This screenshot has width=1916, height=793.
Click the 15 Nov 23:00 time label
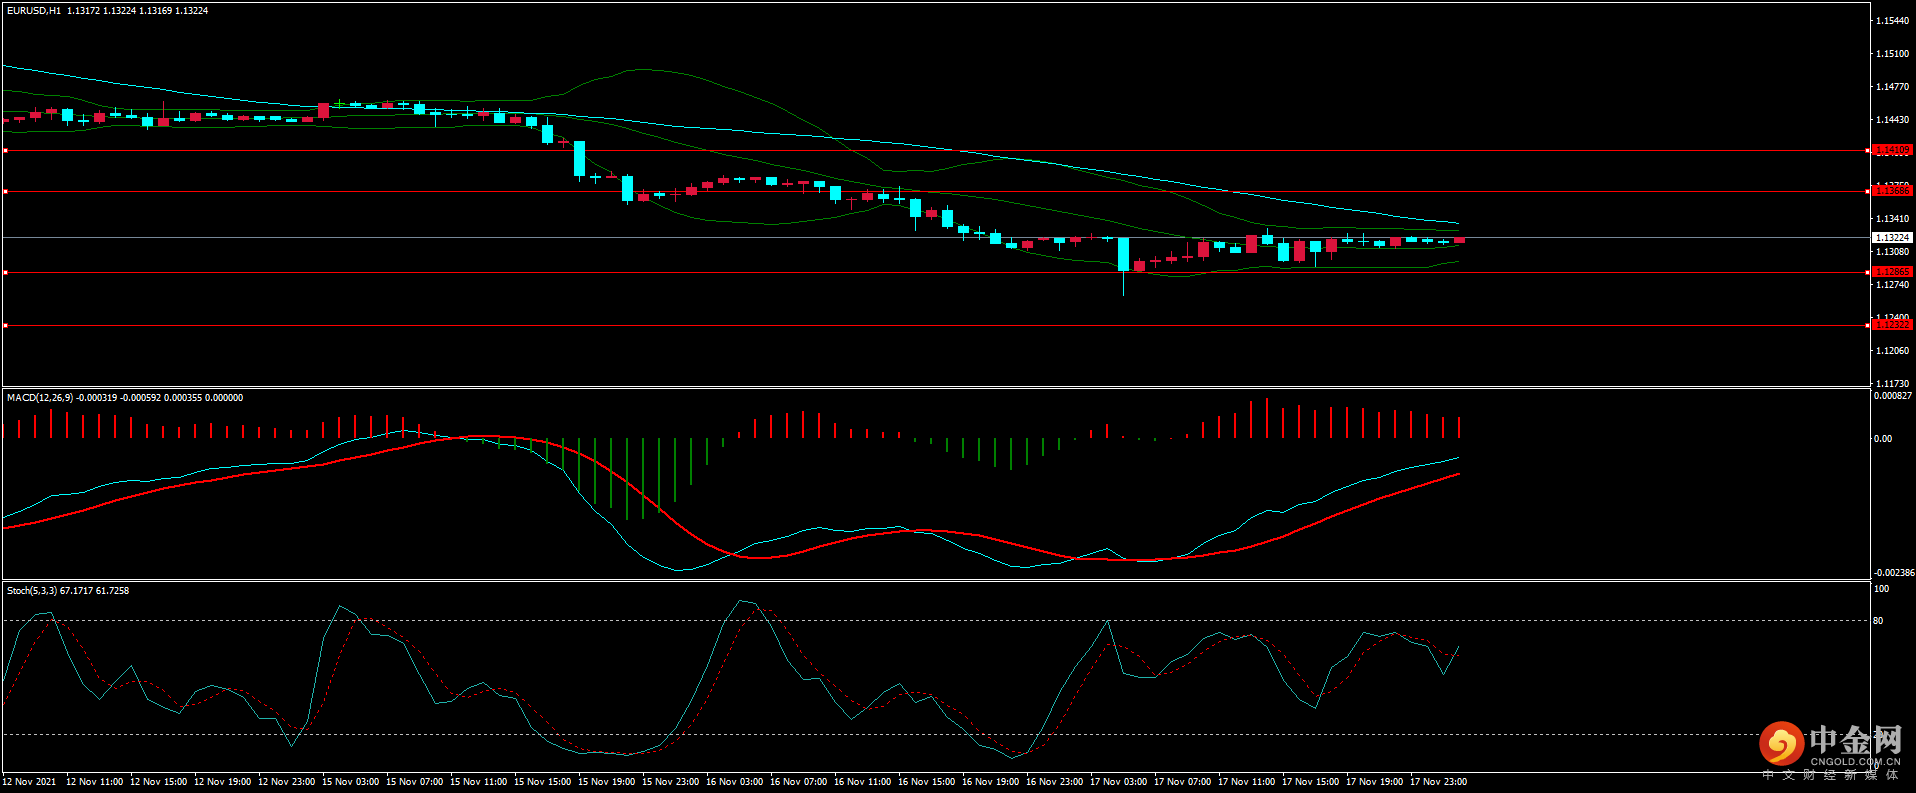click(x=671, y=782)
